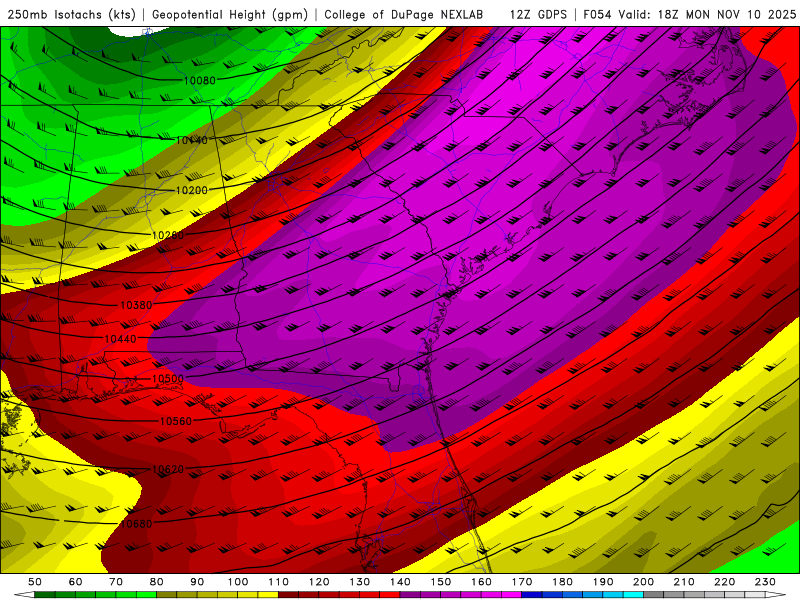Click the 230 value on the legend
This screenshot has height=600, width=800.
click(765, 582)
